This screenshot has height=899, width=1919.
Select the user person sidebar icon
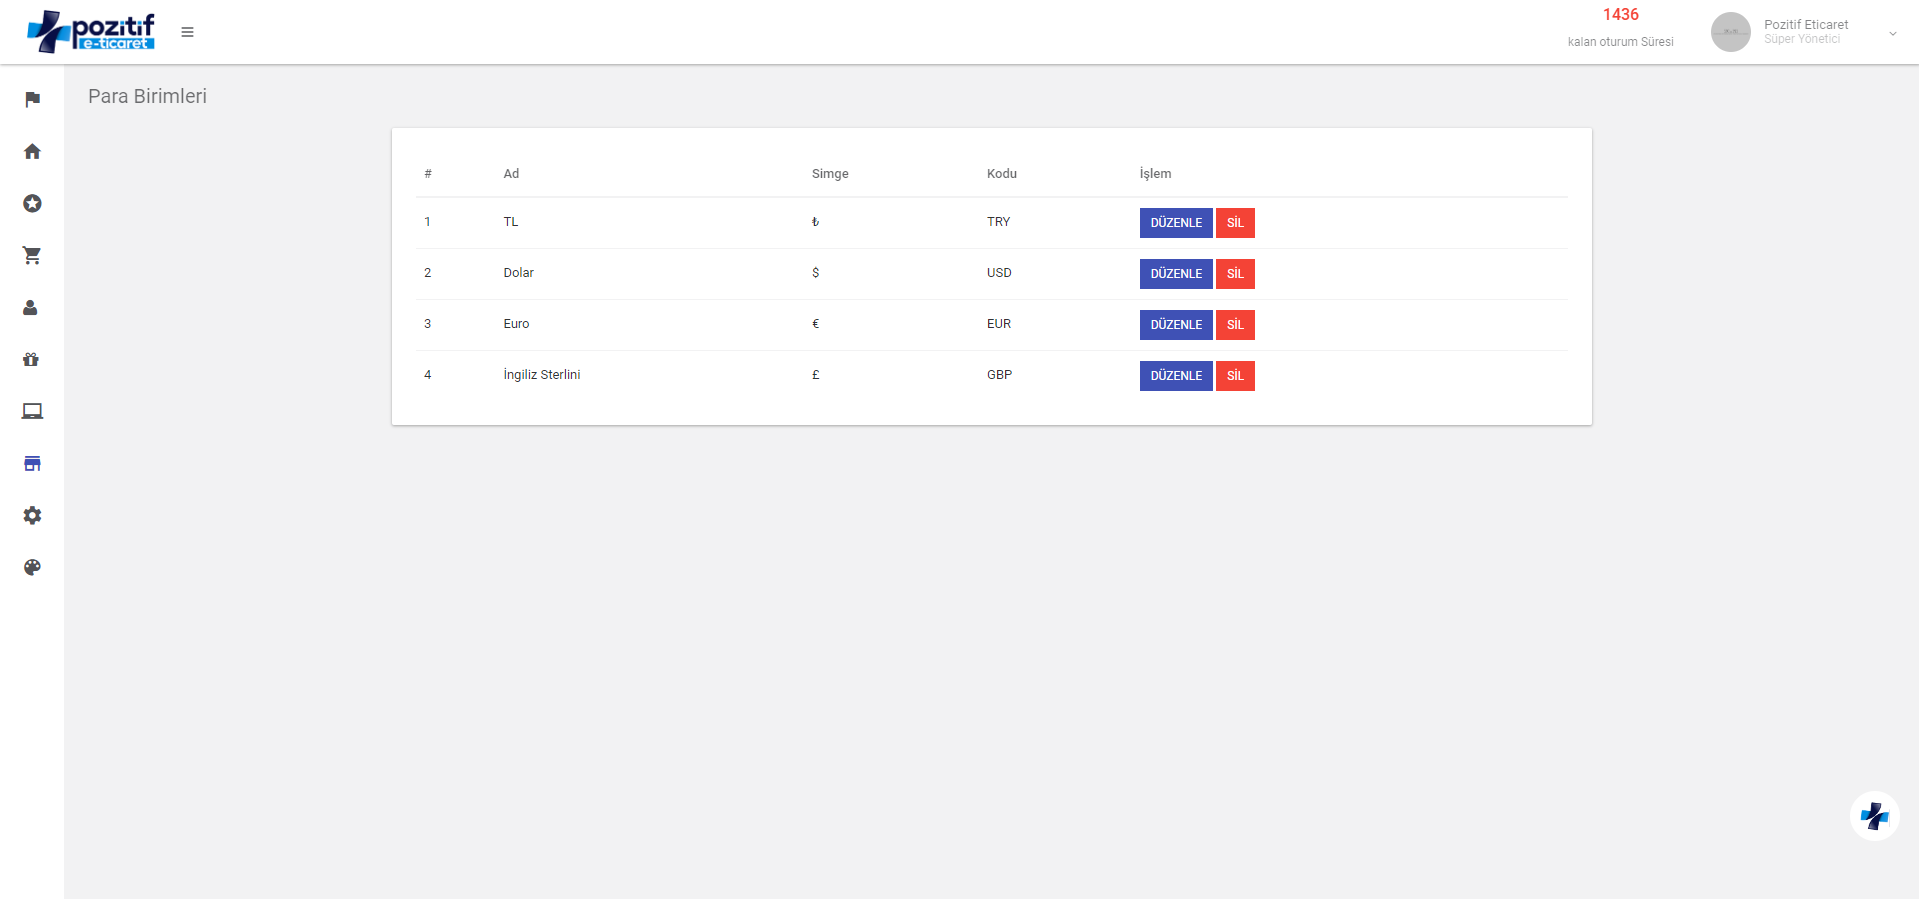tap(31, 307)
